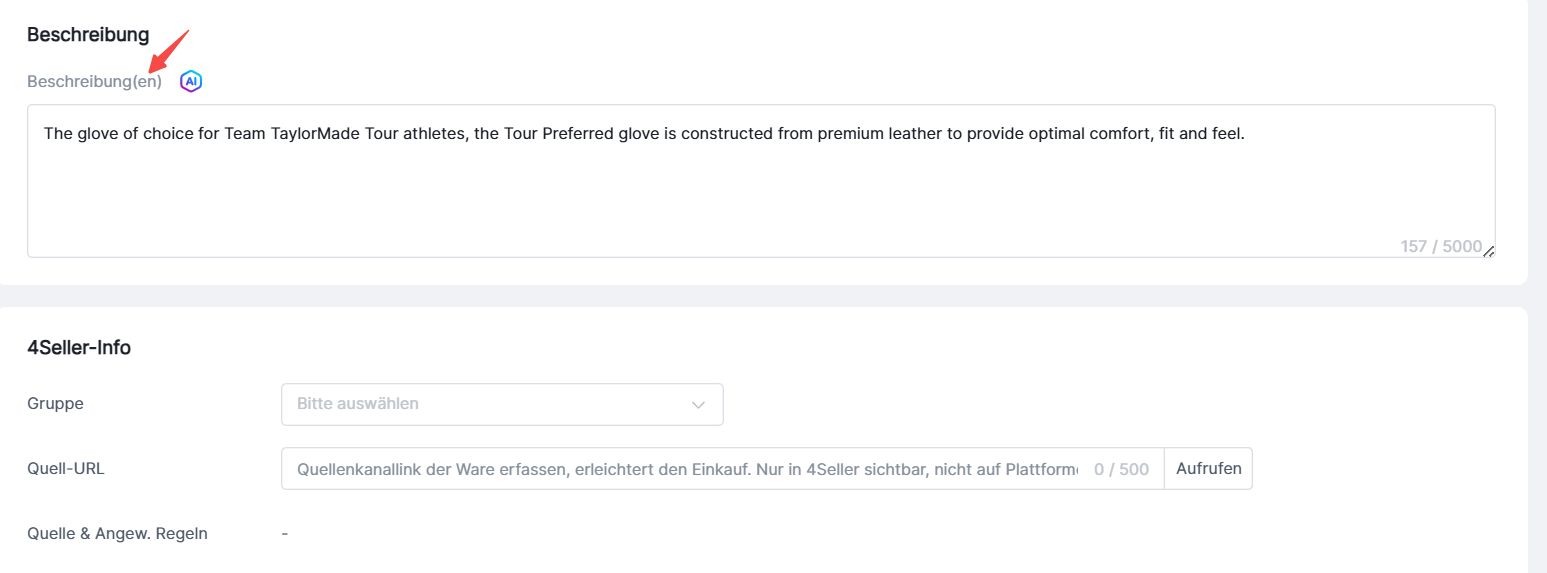The image size is (1547, 573).
Task: Open the Gruppe 'Bitte auswählen' dropdown
Action: click(502, 405)
